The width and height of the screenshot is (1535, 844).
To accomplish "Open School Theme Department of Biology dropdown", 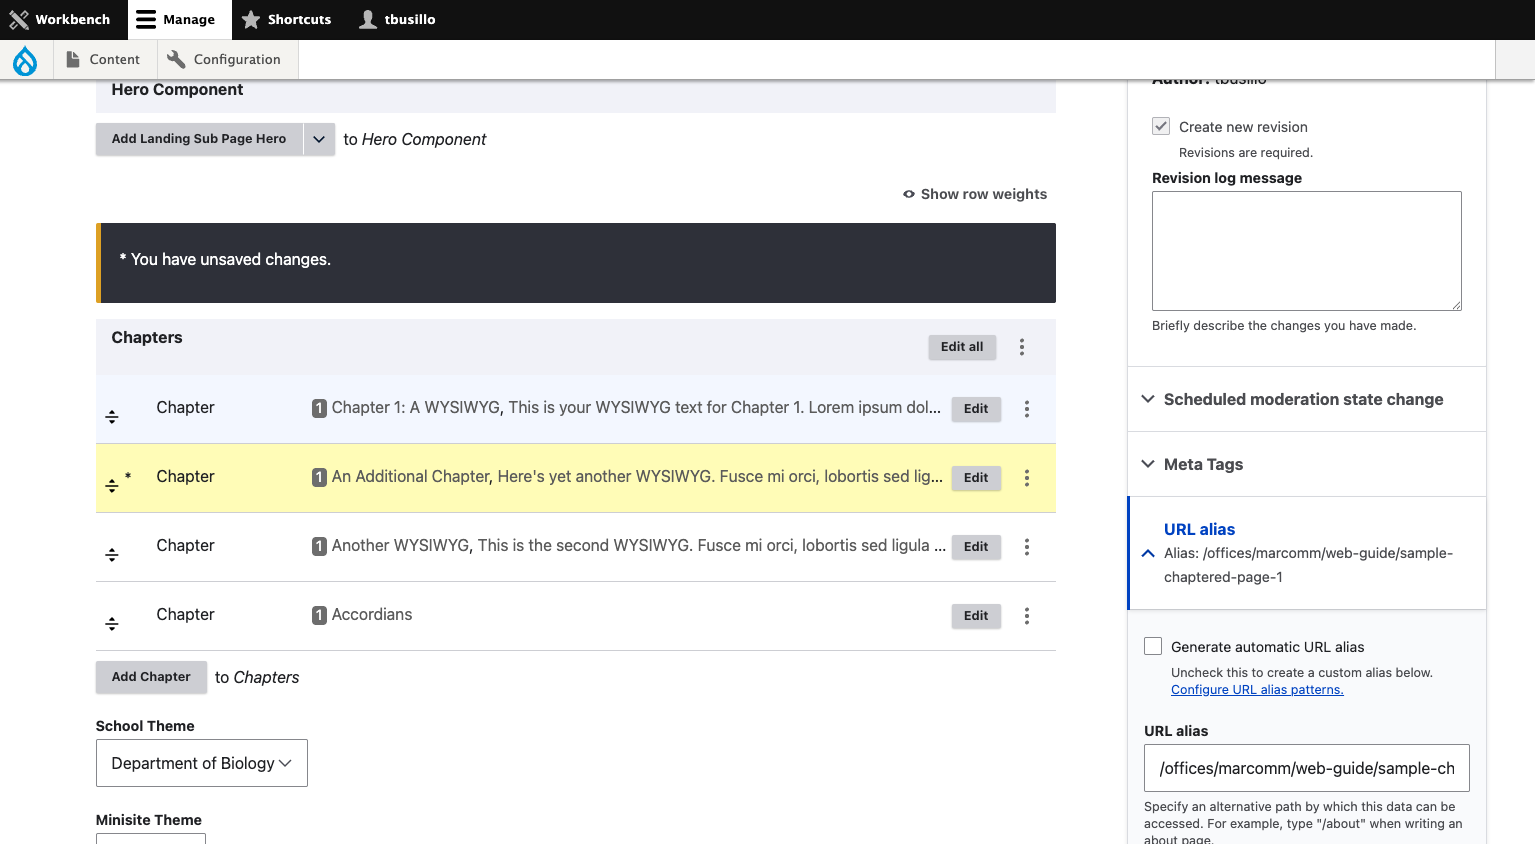I will (x=202, y=763).
